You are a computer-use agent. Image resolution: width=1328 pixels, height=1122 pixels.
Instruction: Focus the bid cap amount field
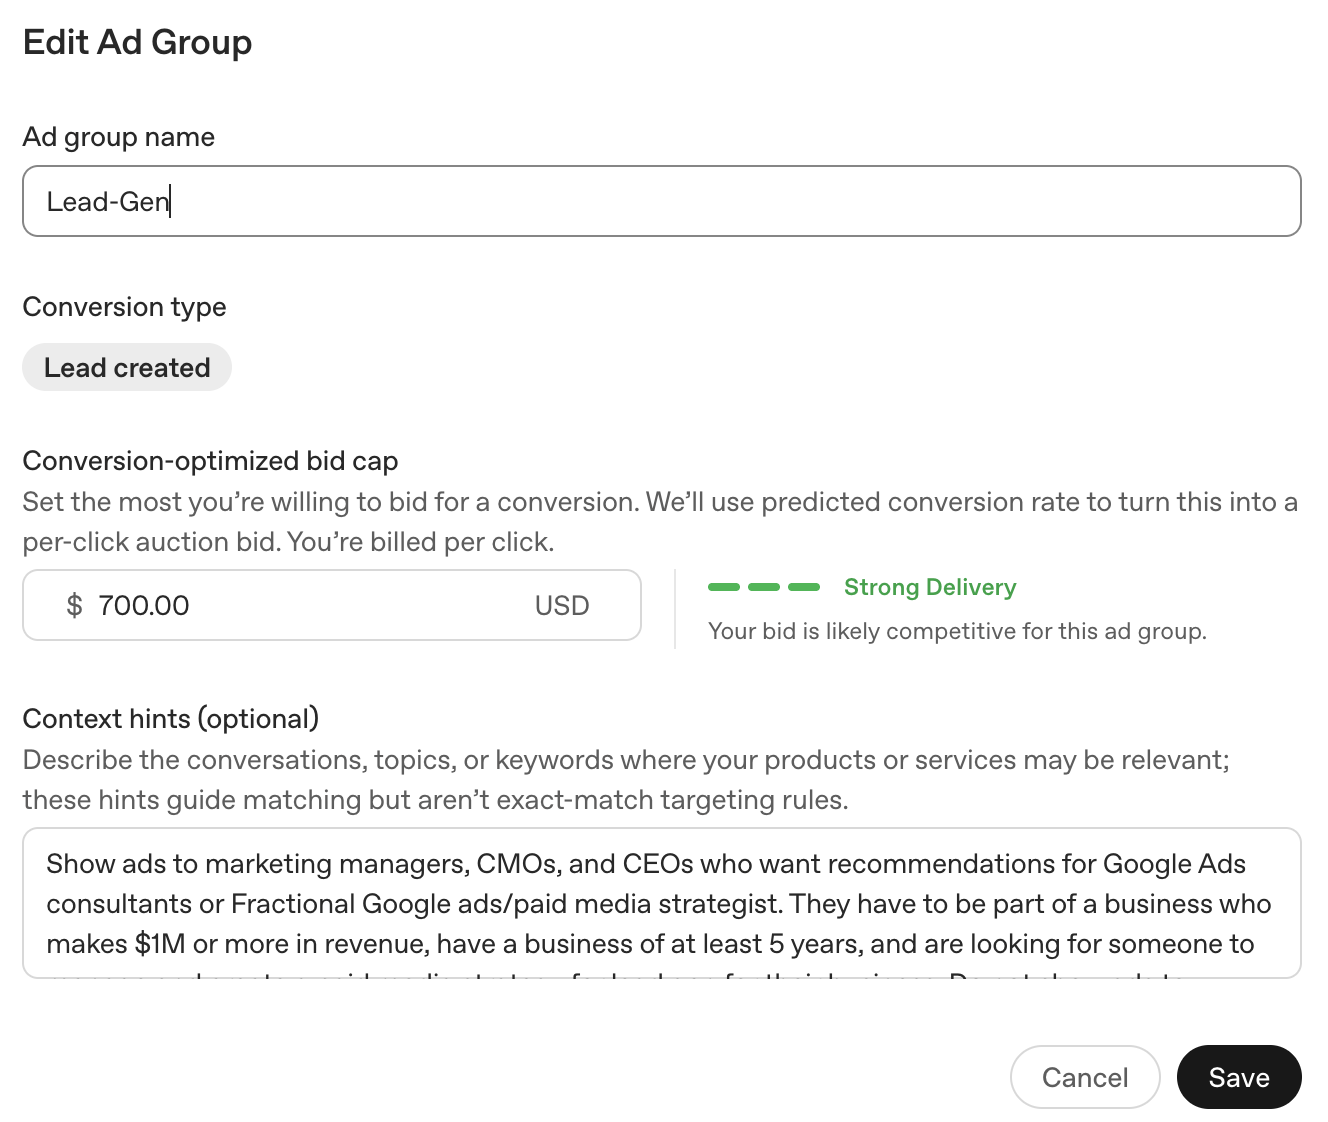coord(332,605)
